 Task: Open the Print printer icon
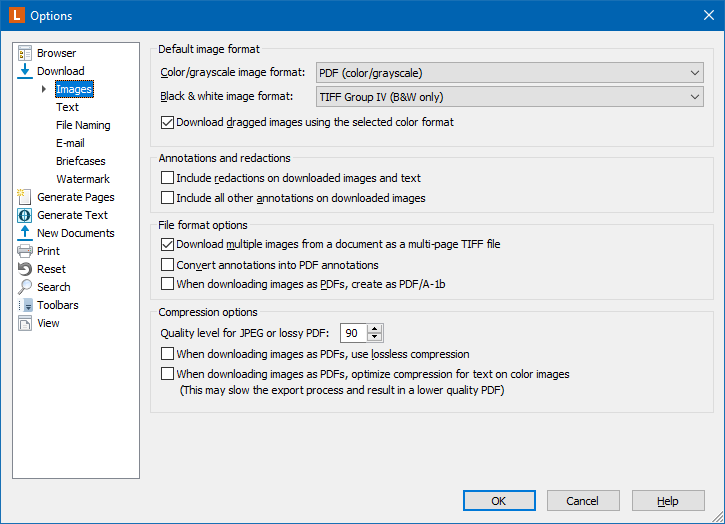click(x=25, y=251)
